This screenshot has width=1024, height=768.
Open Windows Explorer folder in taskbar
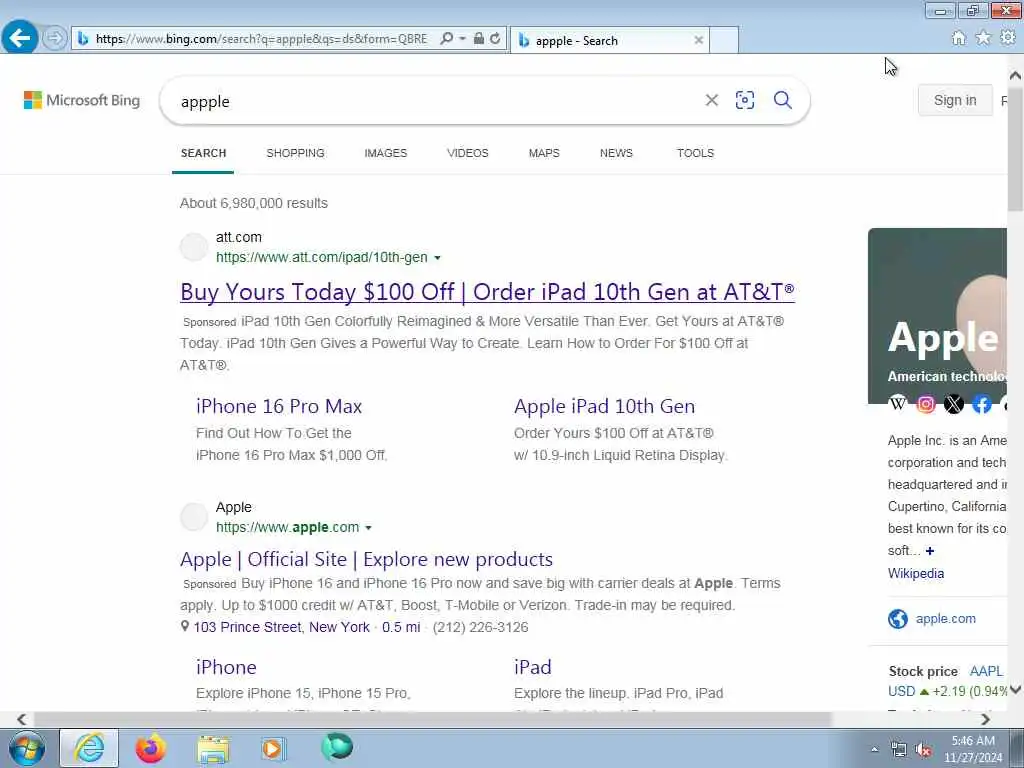click(x=214, y=749)
